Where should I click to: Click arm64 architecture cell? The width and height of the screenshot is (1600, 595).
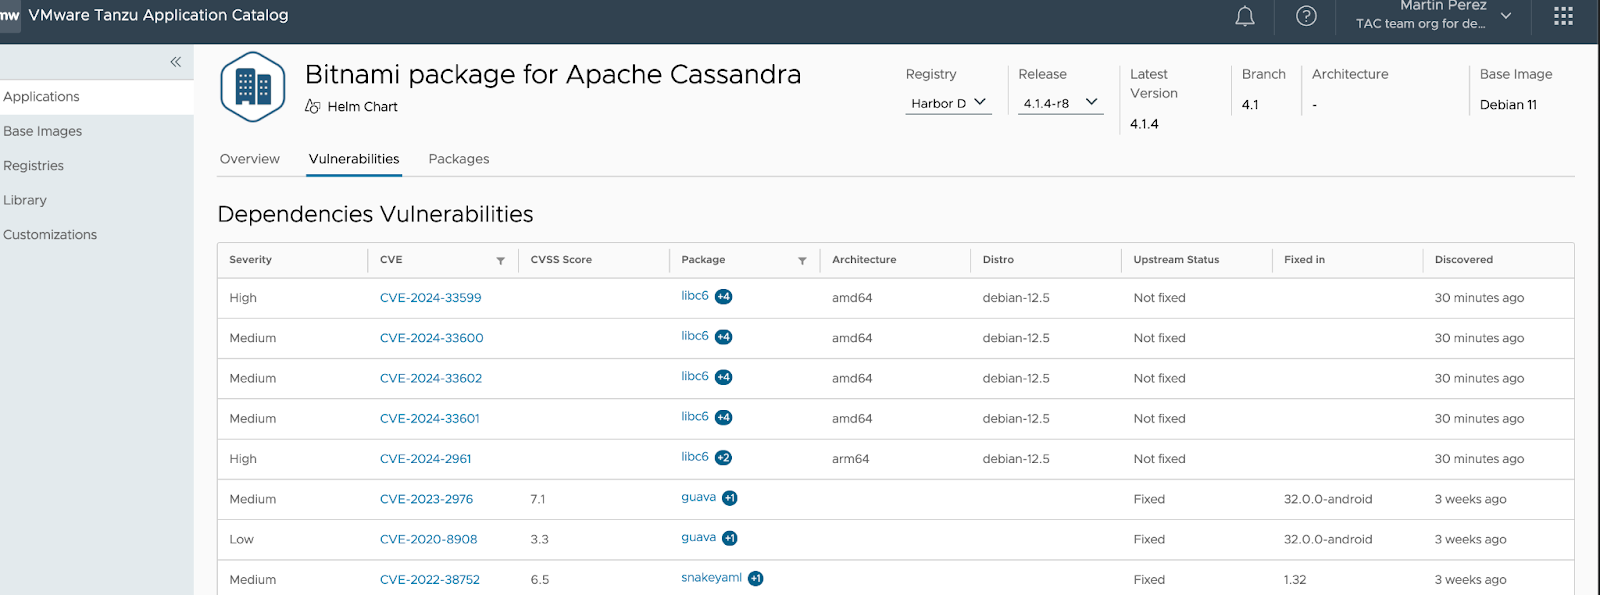850,459
